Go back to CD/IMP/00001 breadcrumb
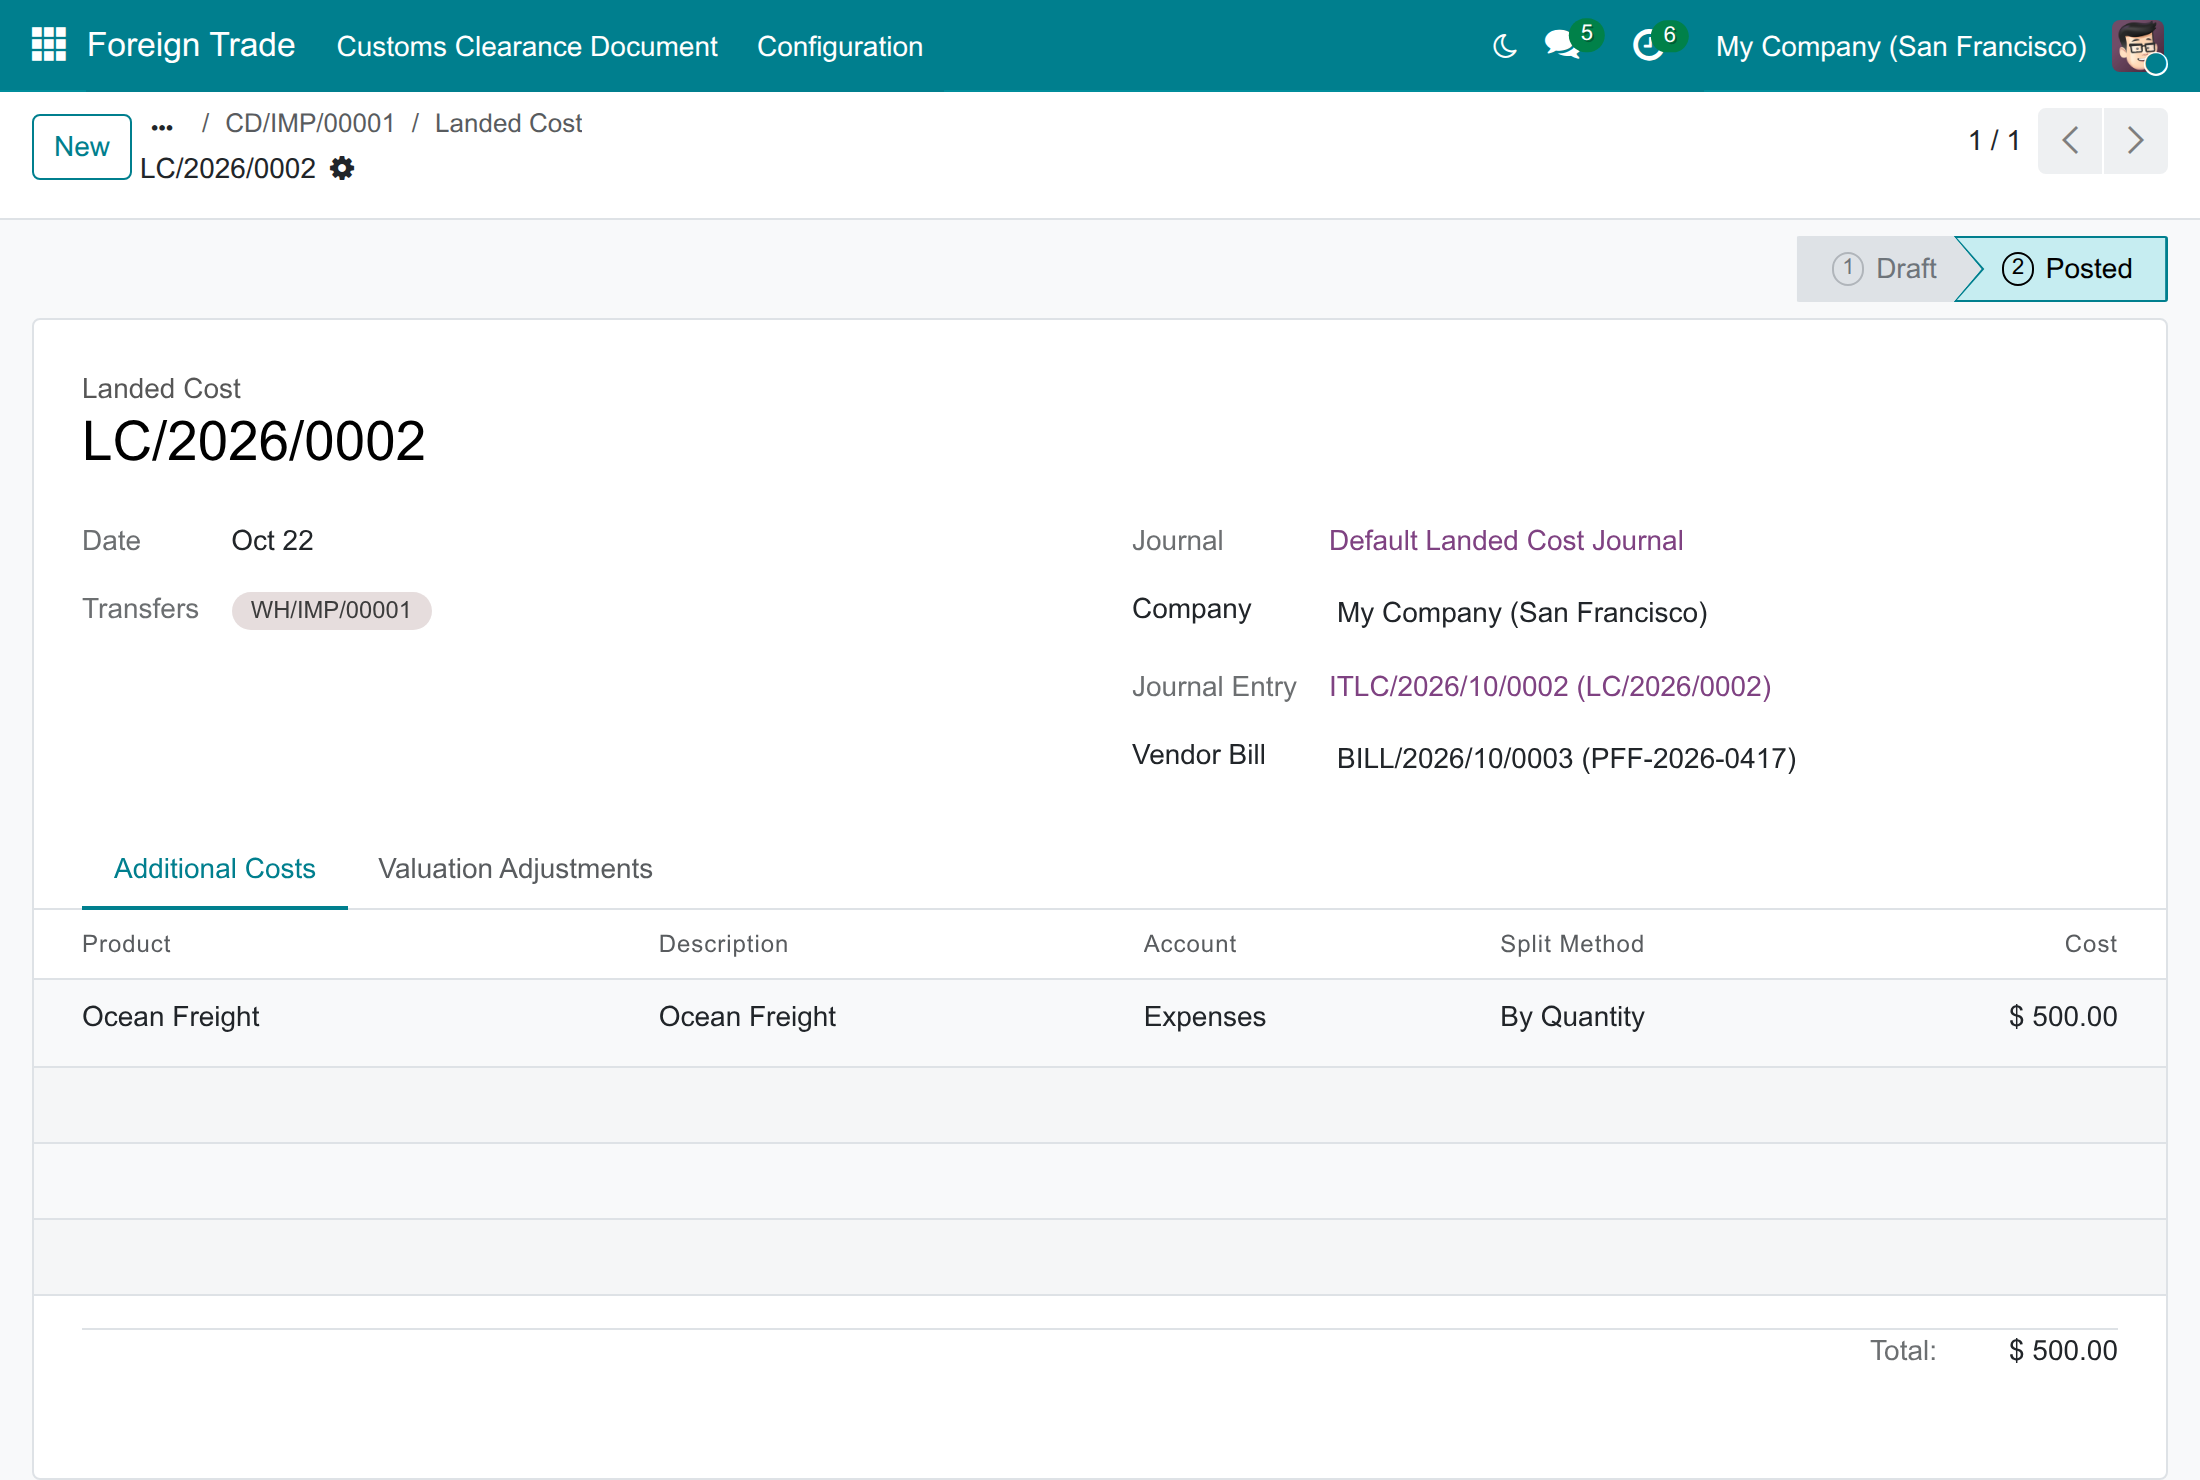Viewport: 2200px width, 1480px height. (x=310, y=123)
